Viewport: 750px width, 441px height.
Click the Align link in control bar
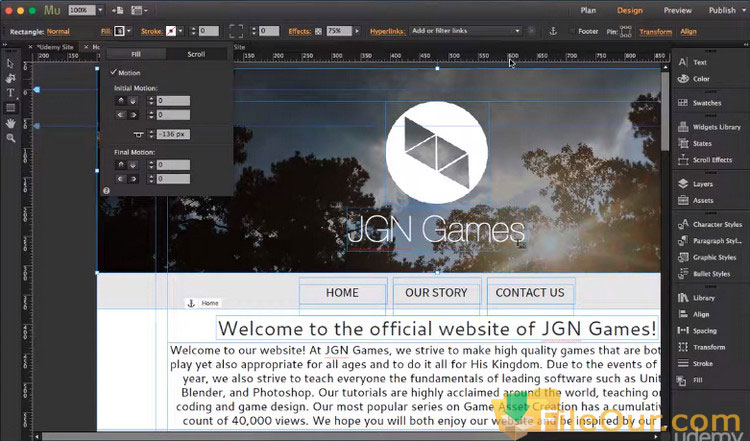(x=688, y=32)
